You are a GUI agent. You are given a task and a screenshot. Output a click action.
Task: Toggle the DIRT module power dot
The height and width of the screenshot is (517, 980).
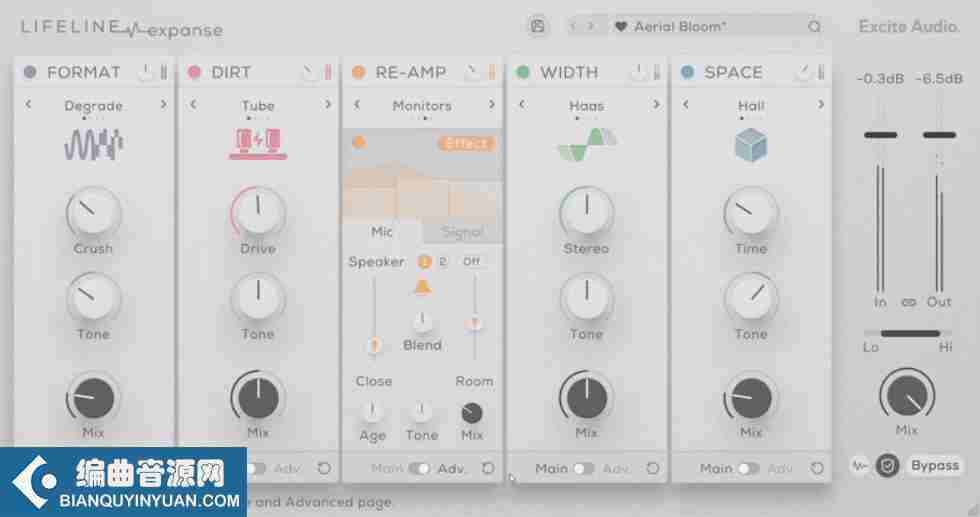tap(194, 73)
